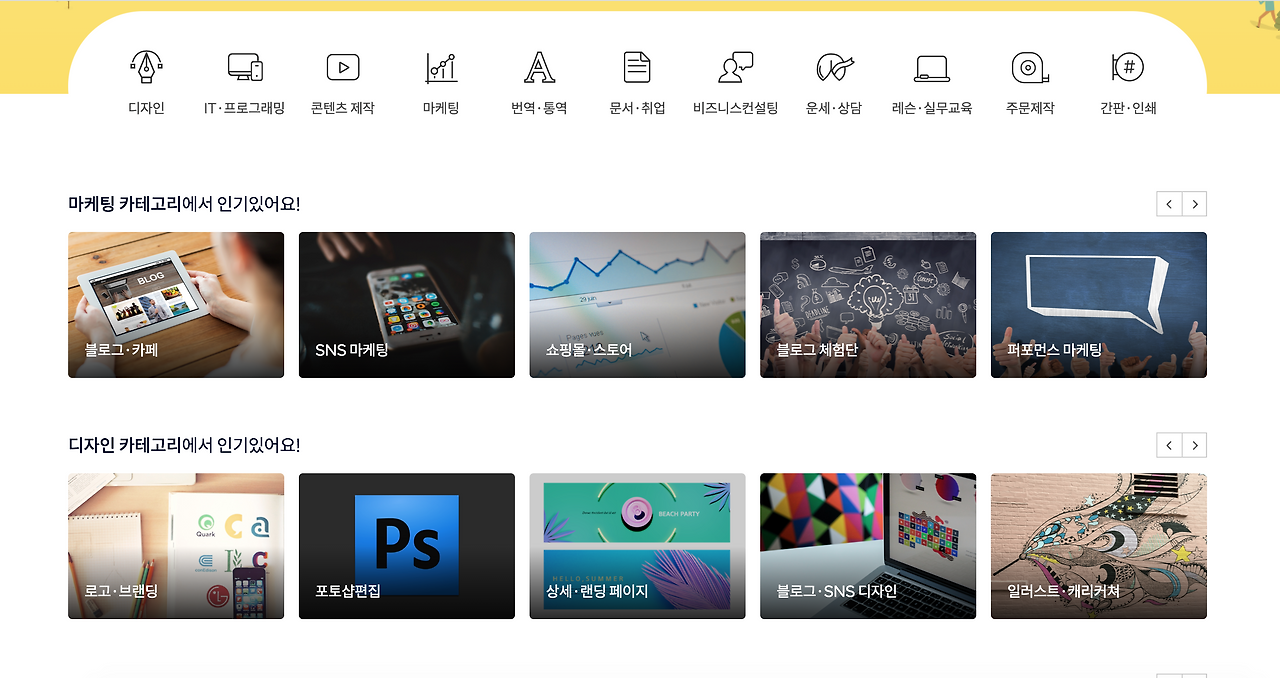
Task: Click the 디자인 category label
Action: 146,108
